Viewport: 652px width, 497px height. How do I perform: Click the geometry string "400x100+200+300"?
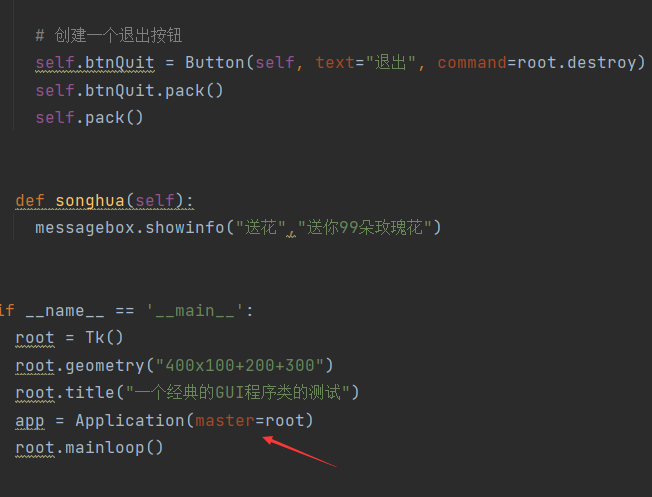pos(240,366)
